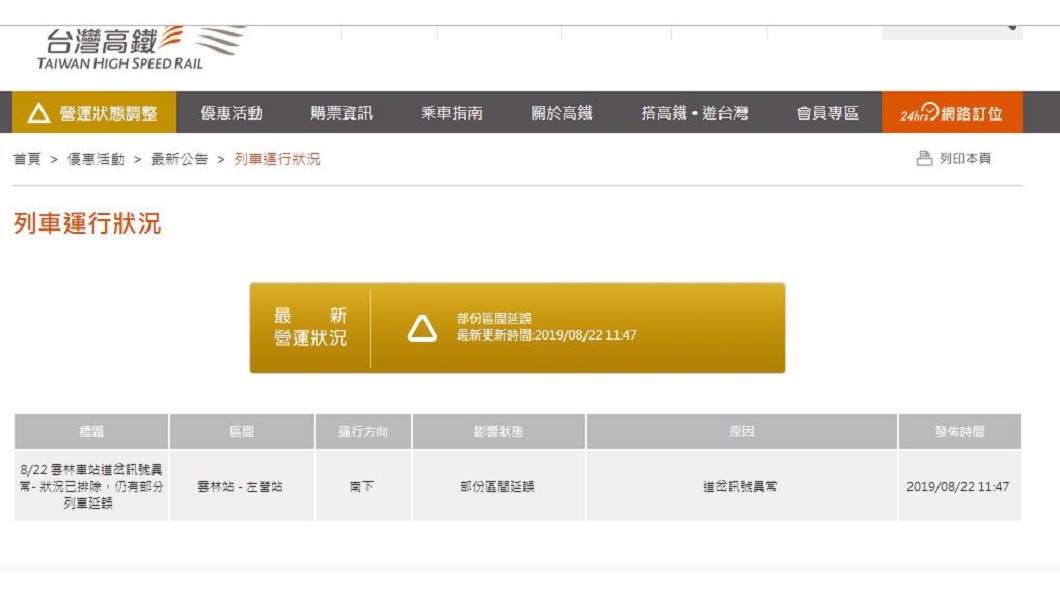The height and width of the screenshot is (596, 1060).
Task: Click 部份區間延誤 text in gold banner
Action: tap(494, 318)
